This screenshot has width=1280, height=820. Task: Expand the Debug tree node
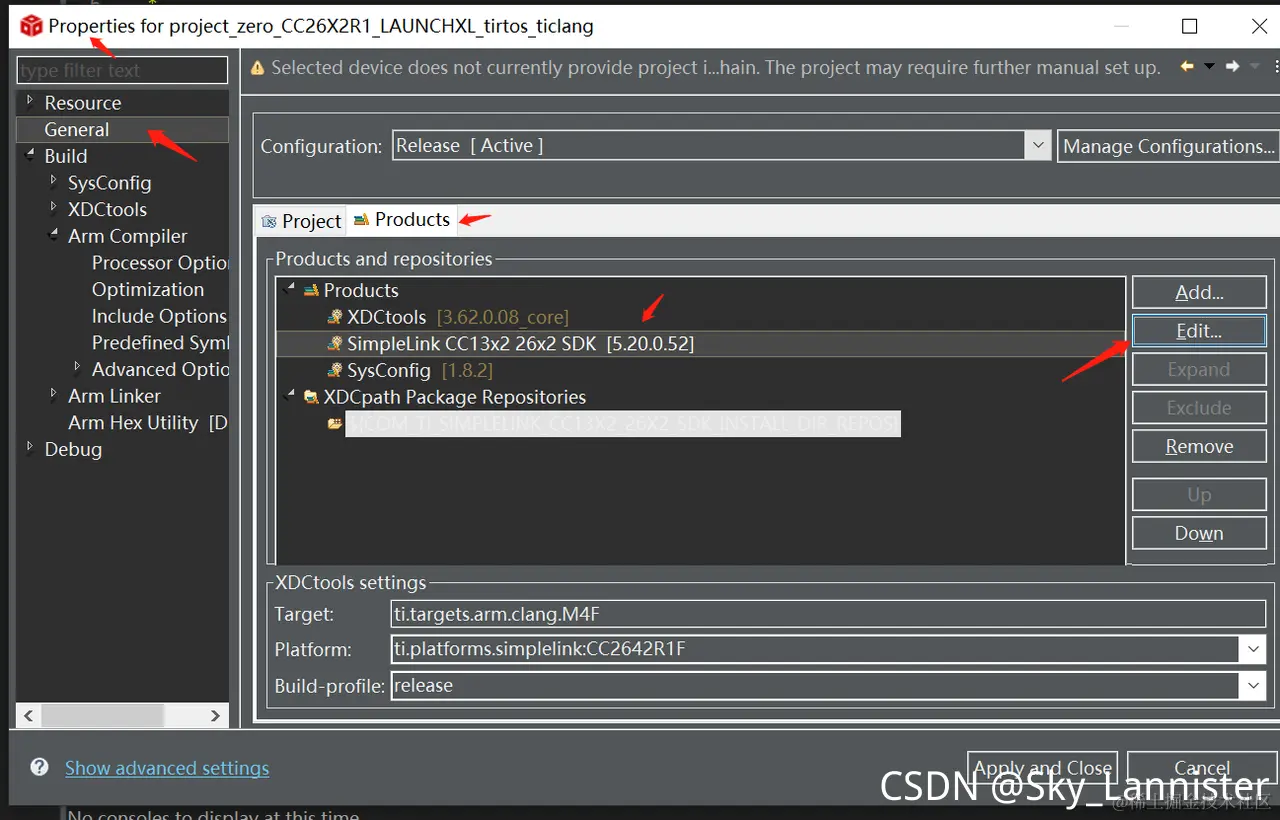tap(30, 447)
